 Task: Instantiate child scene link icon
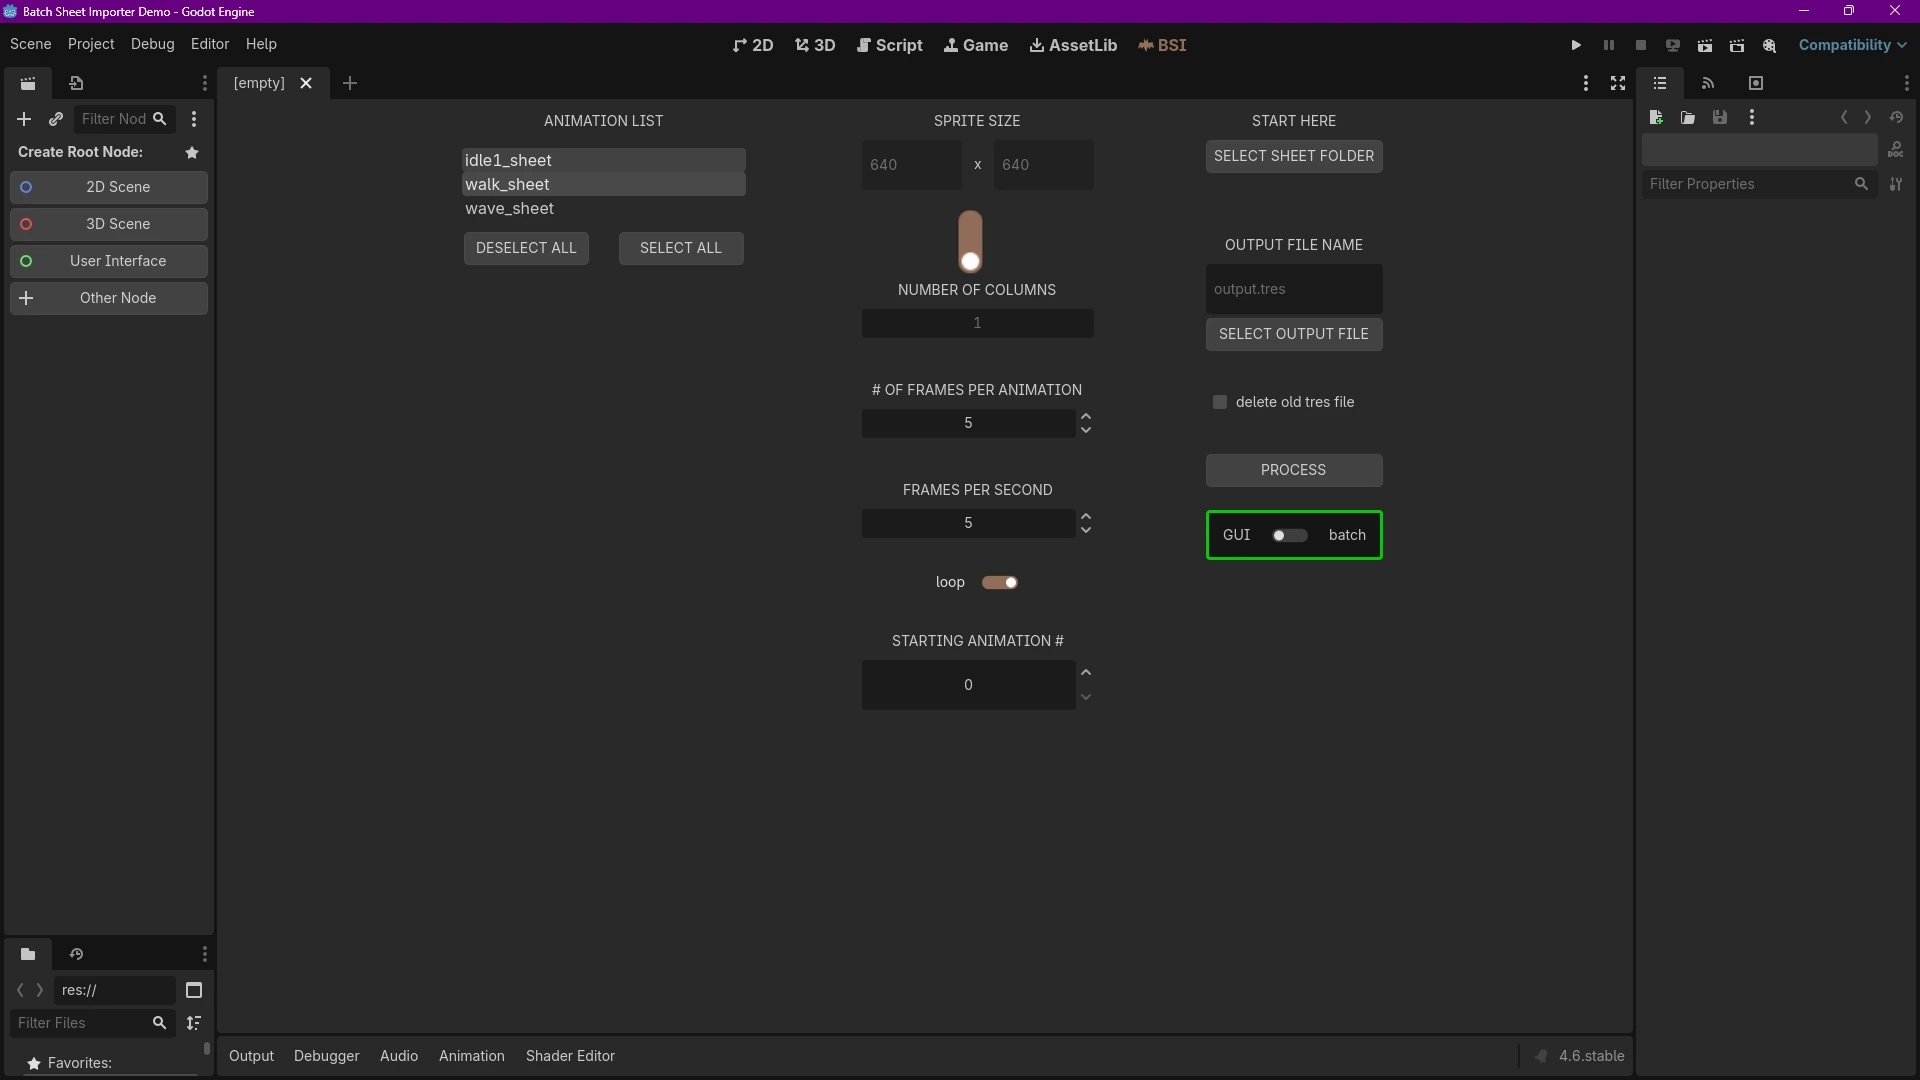pos(56,119)
